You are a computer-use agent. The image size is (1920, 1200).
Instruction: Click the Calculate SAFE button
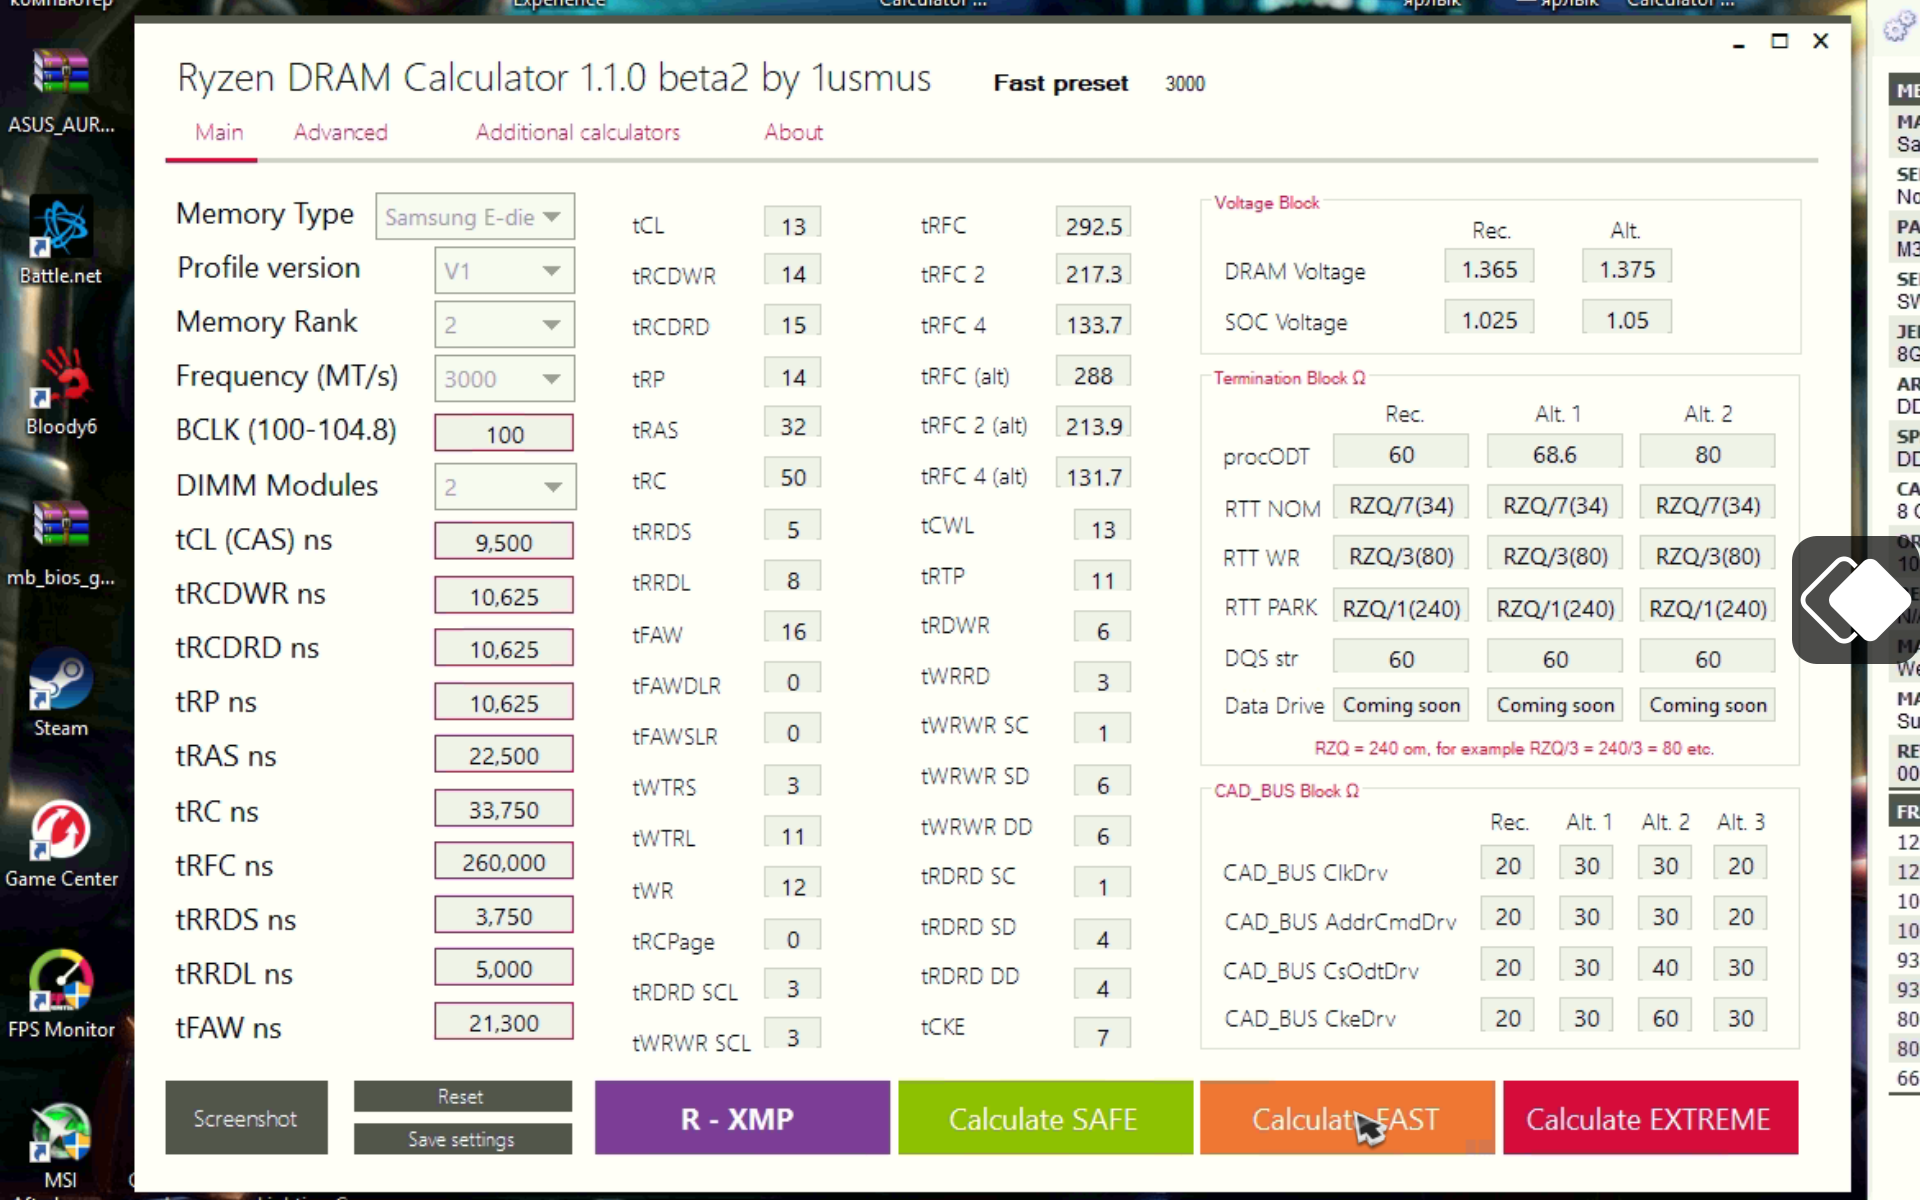[1044, 1118]
